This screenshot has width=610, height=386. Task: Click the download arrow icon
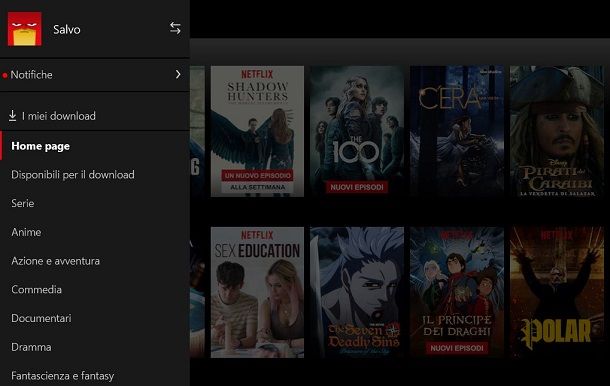pos(12,116)
